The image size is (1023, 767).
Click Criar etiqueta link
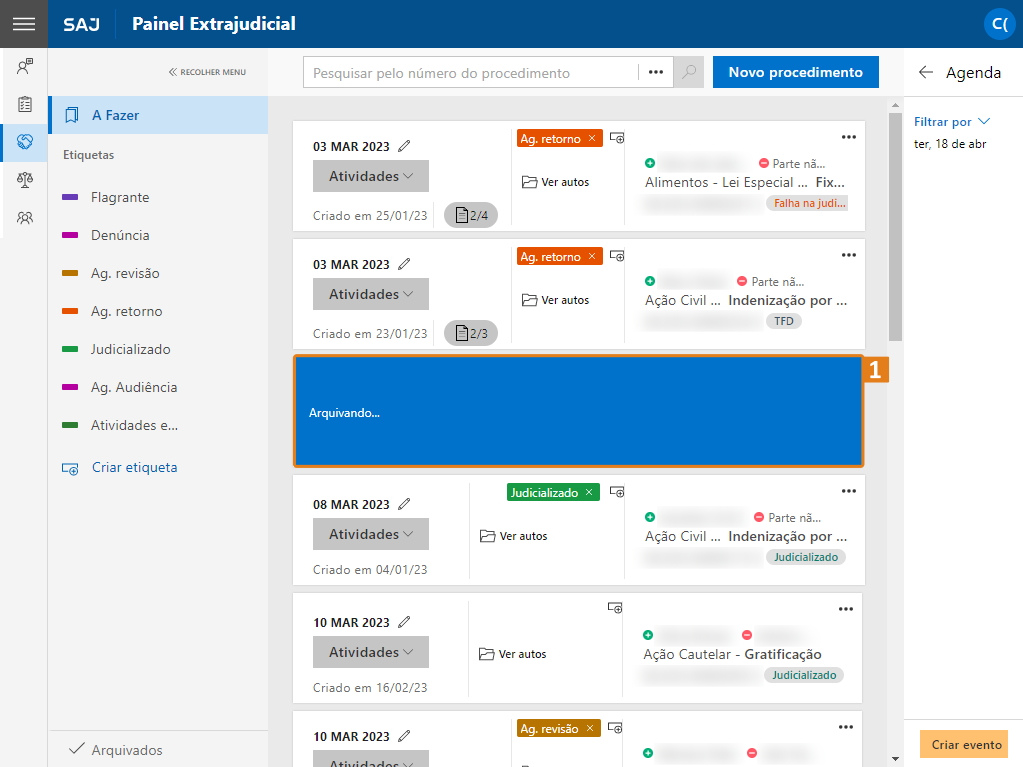[x=120, y=468]
